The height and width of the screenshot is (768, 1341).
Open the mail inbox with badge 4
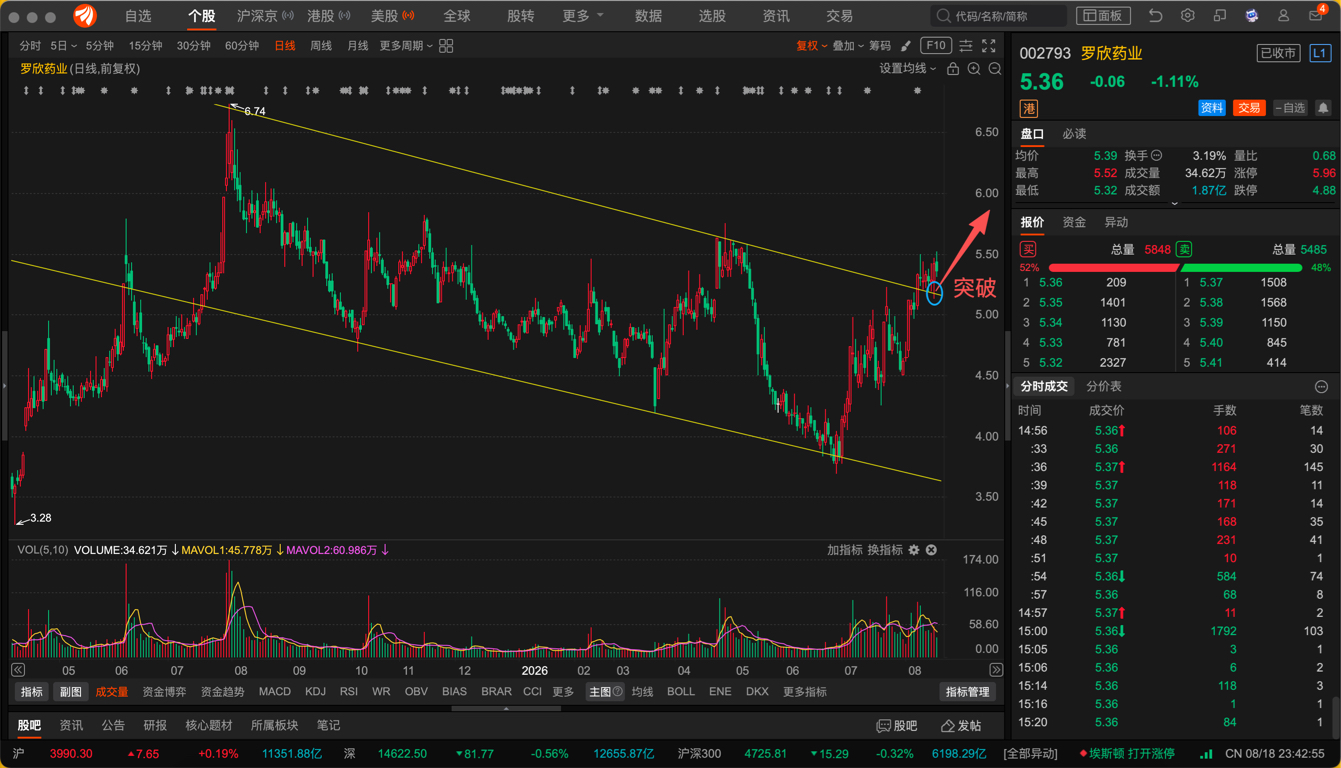pos(1316,16)
